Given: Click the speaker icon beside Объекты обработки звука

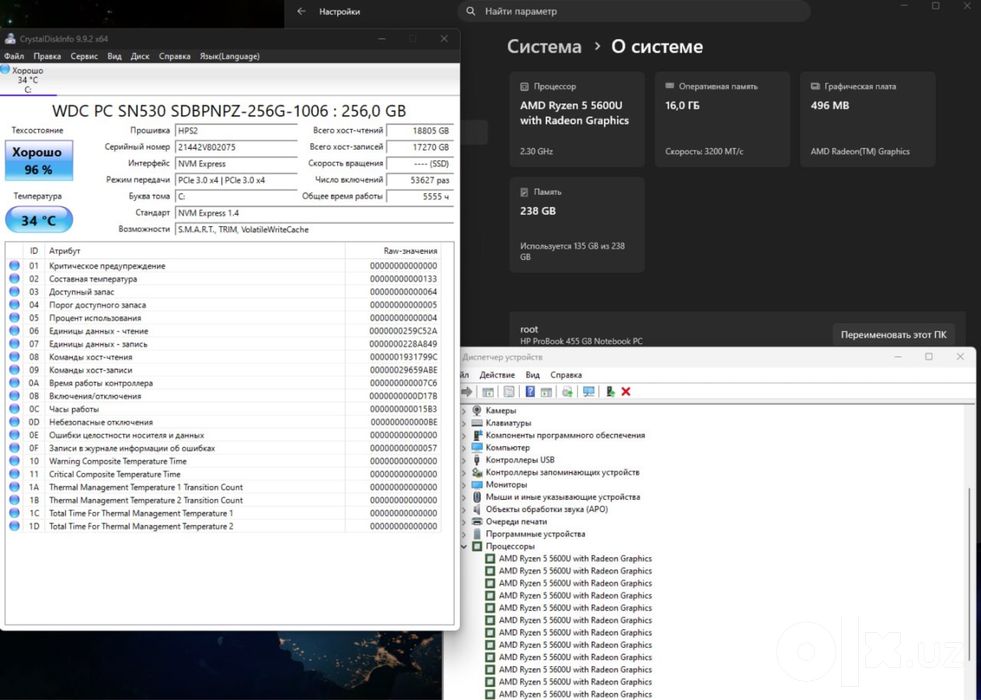Looking at the screenshot, I should click(x=477, y=509).
